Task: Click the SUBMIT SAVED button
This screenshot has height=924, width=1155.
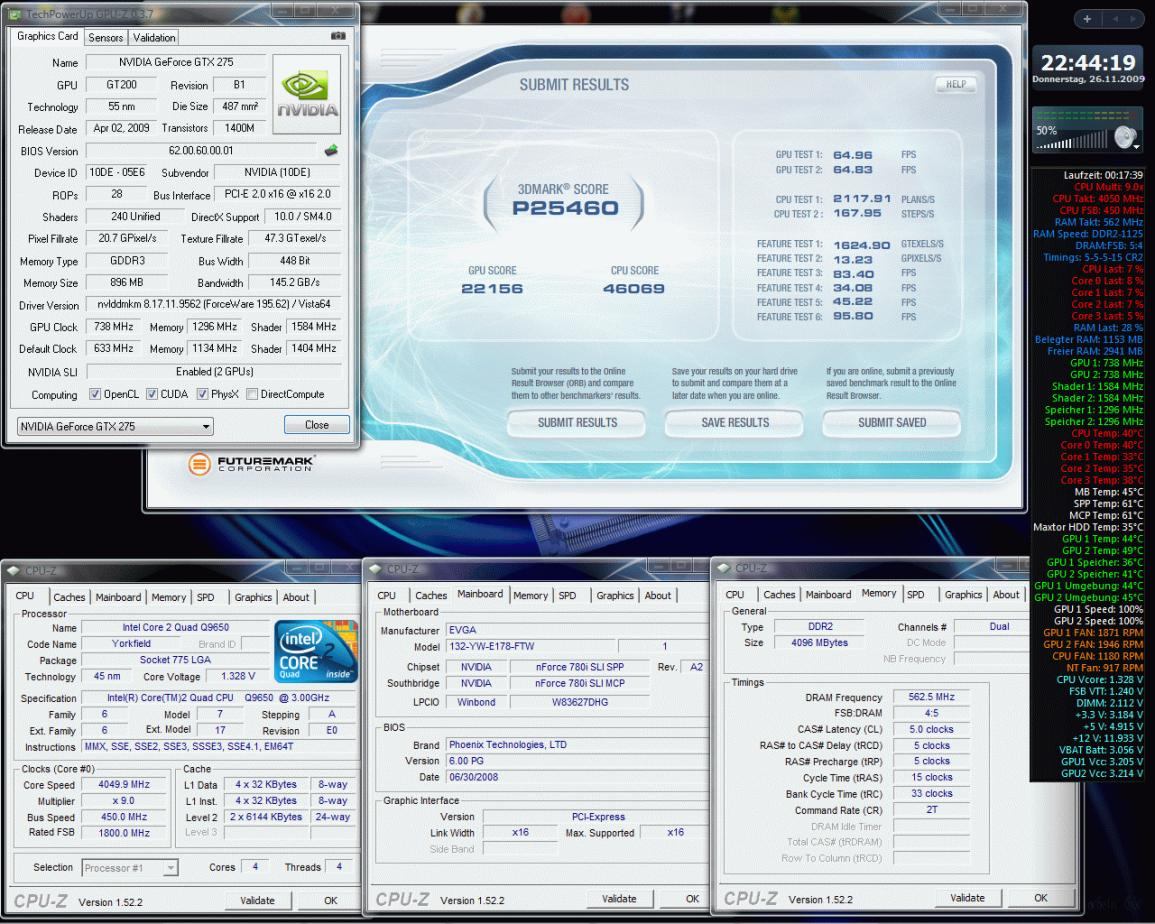Action: tap(891, 423)
